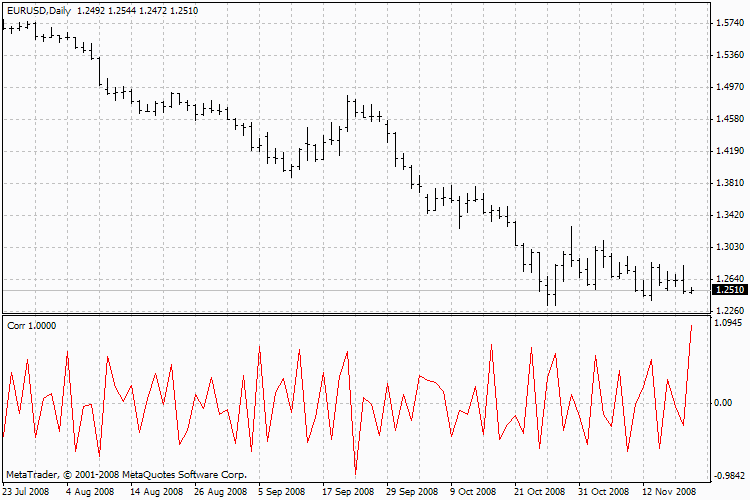The height and width of the screenshot is (500, 750).
Task: Click the -0.9842 indicator scale value
Action: tap(727, 476)
